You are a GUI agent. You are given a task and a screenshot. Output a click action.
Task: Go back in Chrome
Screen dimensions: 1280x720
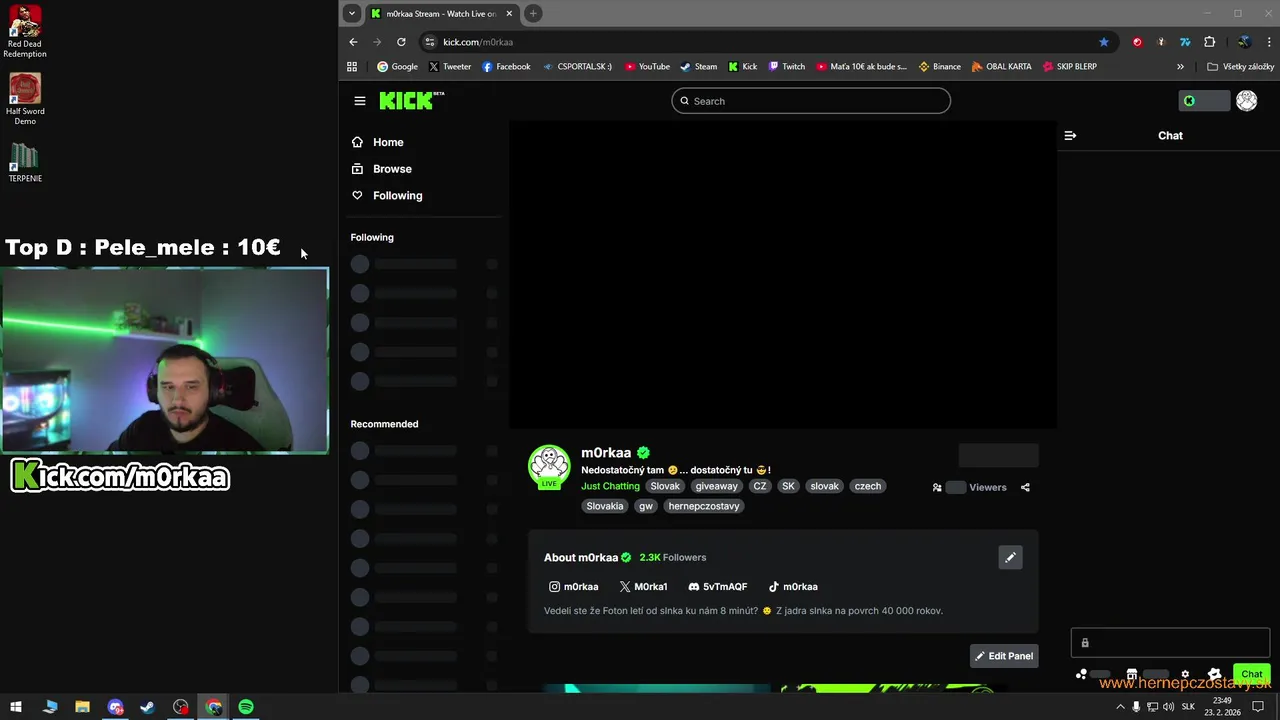click(x=353, y=42)
